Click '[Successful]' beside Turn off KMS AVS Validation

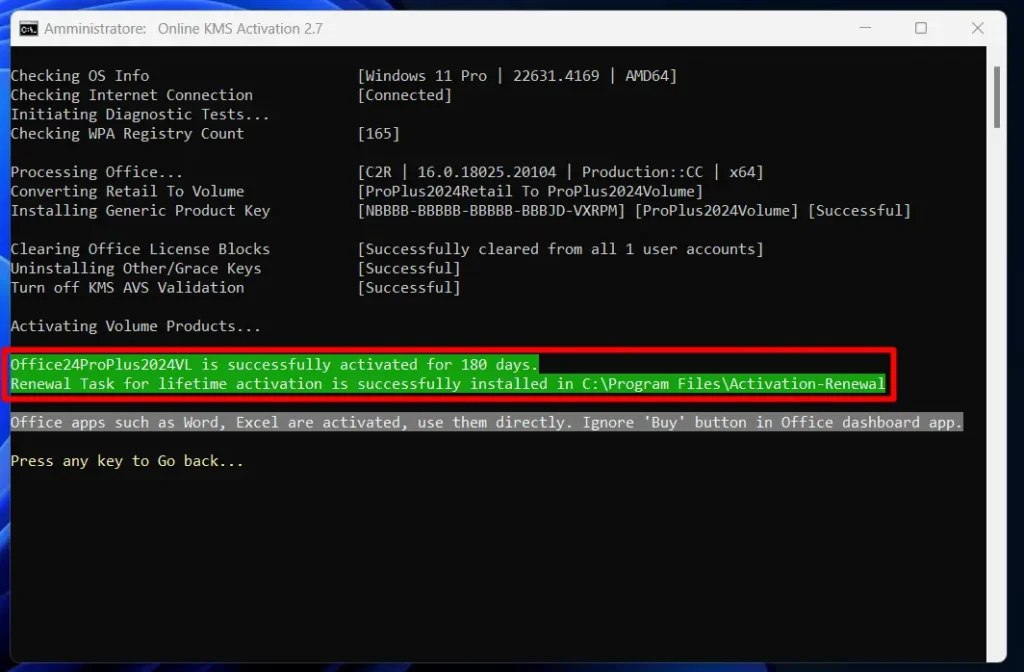pos(409,288)
